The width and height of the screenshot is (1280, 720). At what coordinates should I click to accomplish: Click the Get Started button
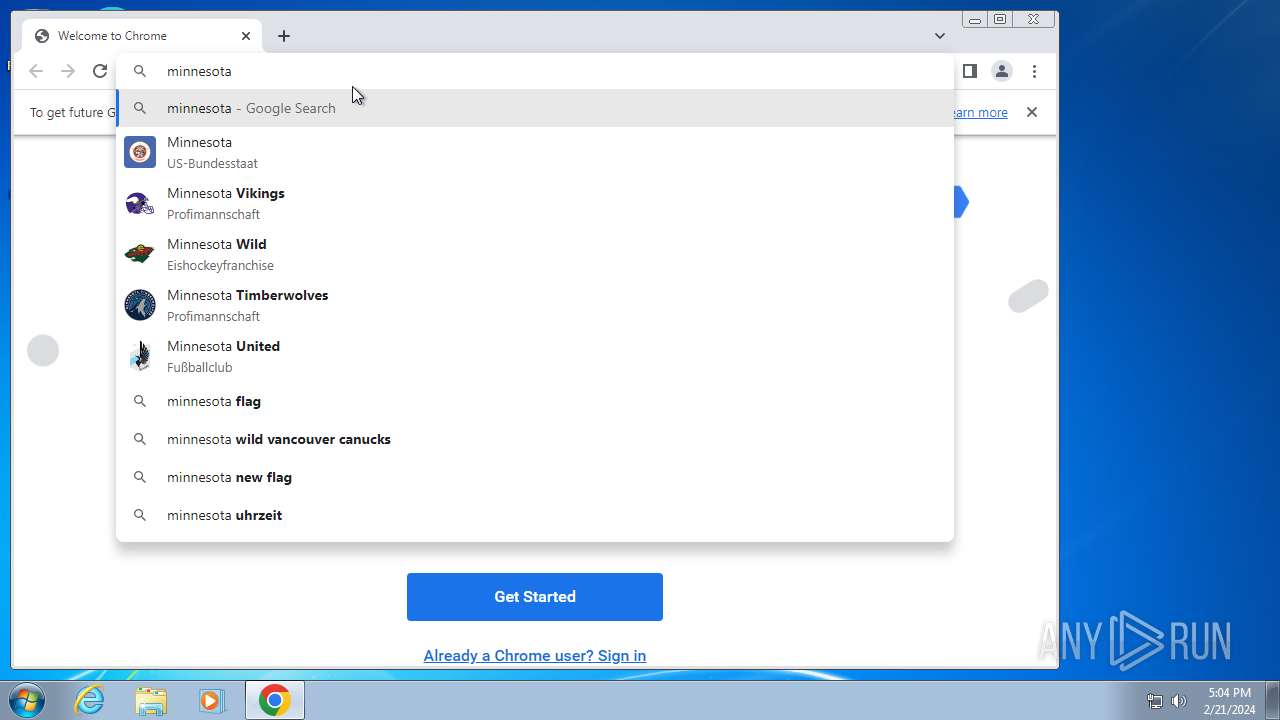point(535,597)
